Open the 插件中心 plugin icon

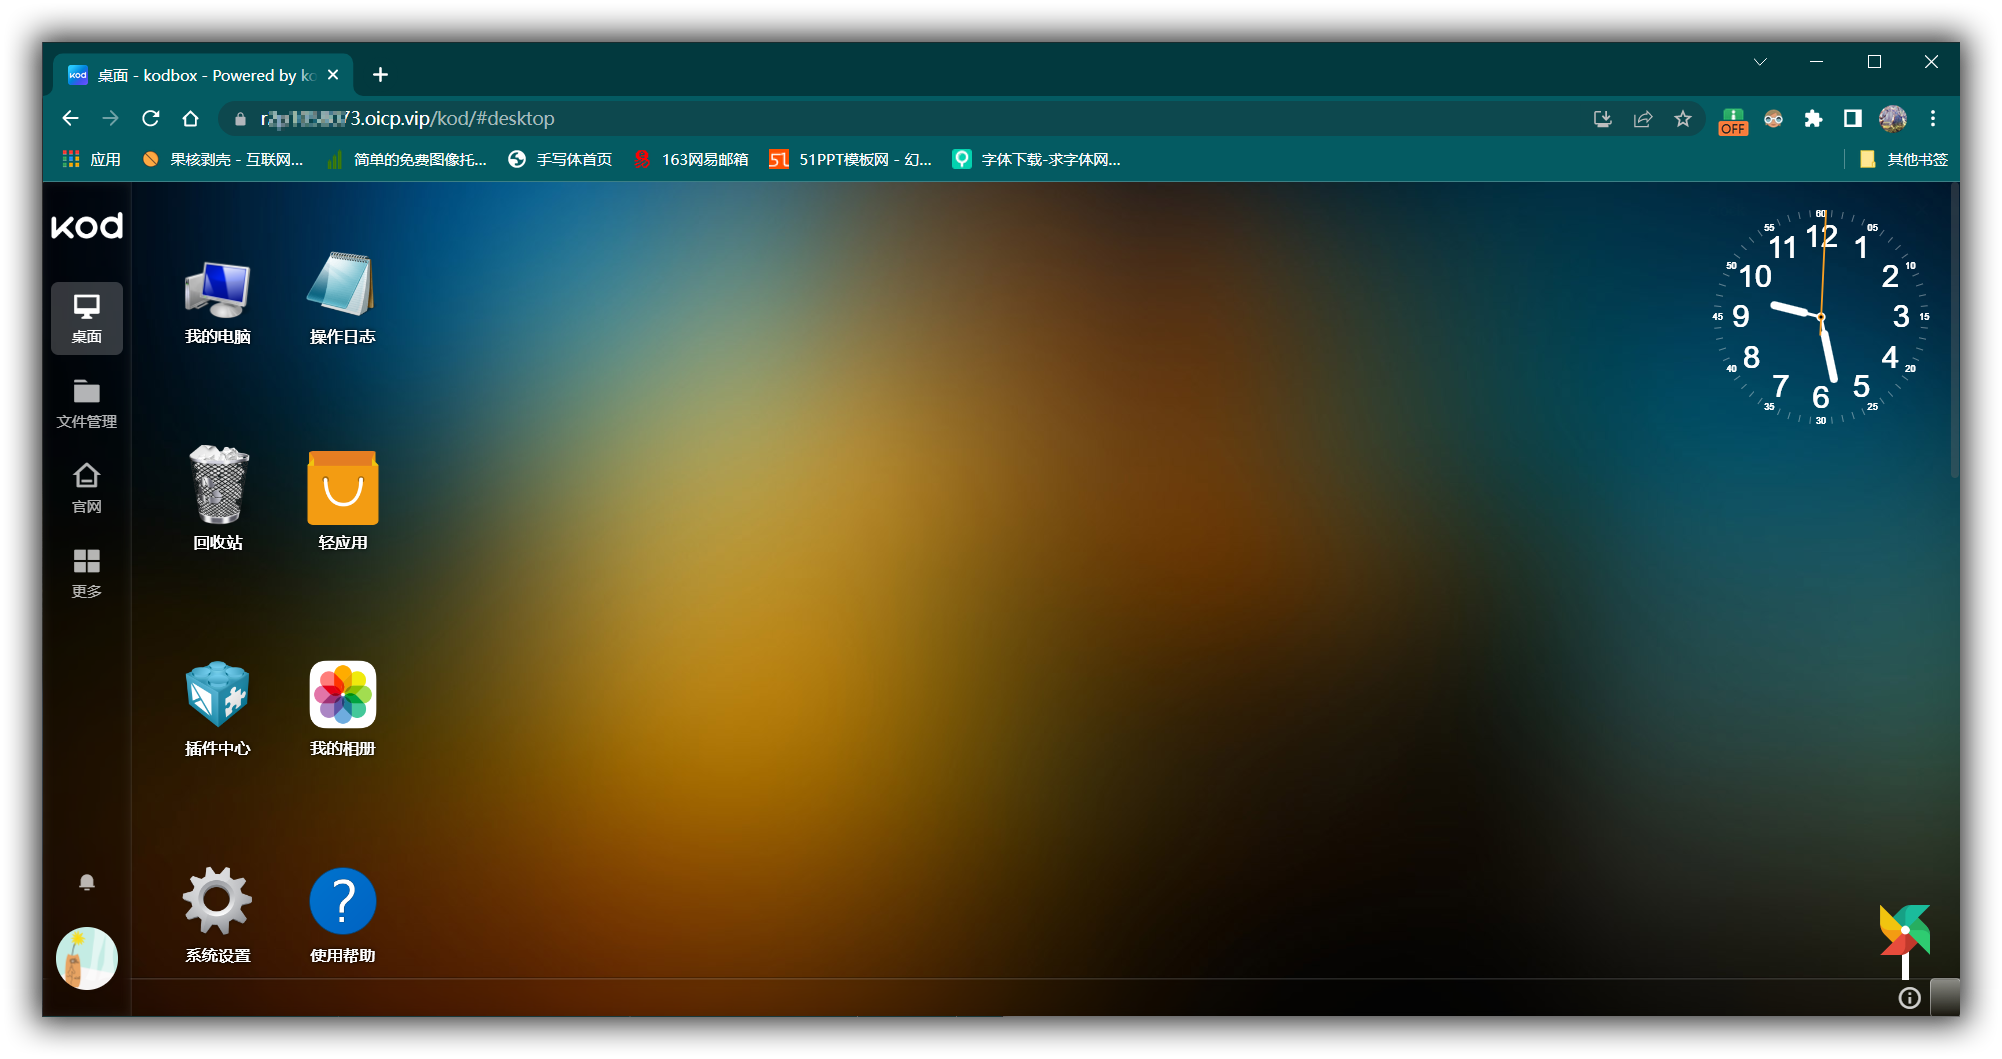point(217,708)
